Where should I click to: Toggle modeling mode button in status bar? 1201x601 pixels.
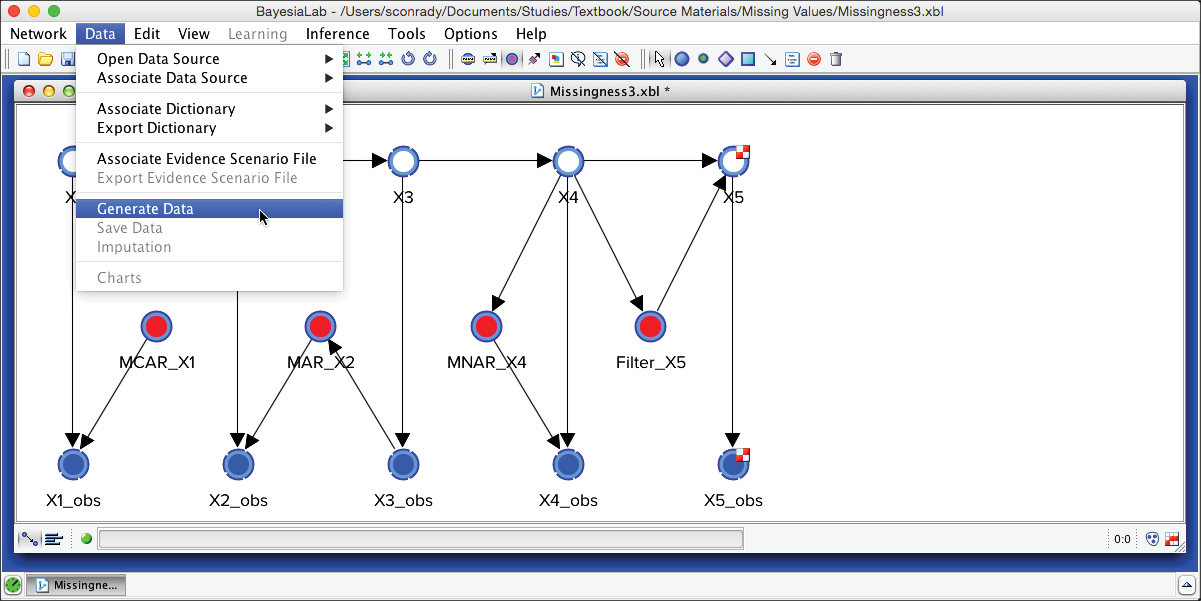[30, 539]
